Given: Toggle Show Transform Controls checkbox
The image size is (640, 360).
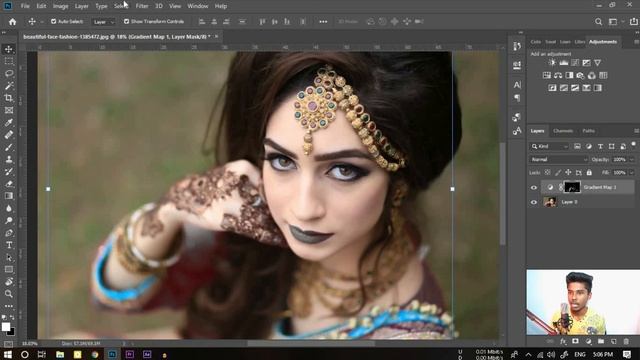Looking at the screenshot, I should pyautogui.click(x=127, y=21).
